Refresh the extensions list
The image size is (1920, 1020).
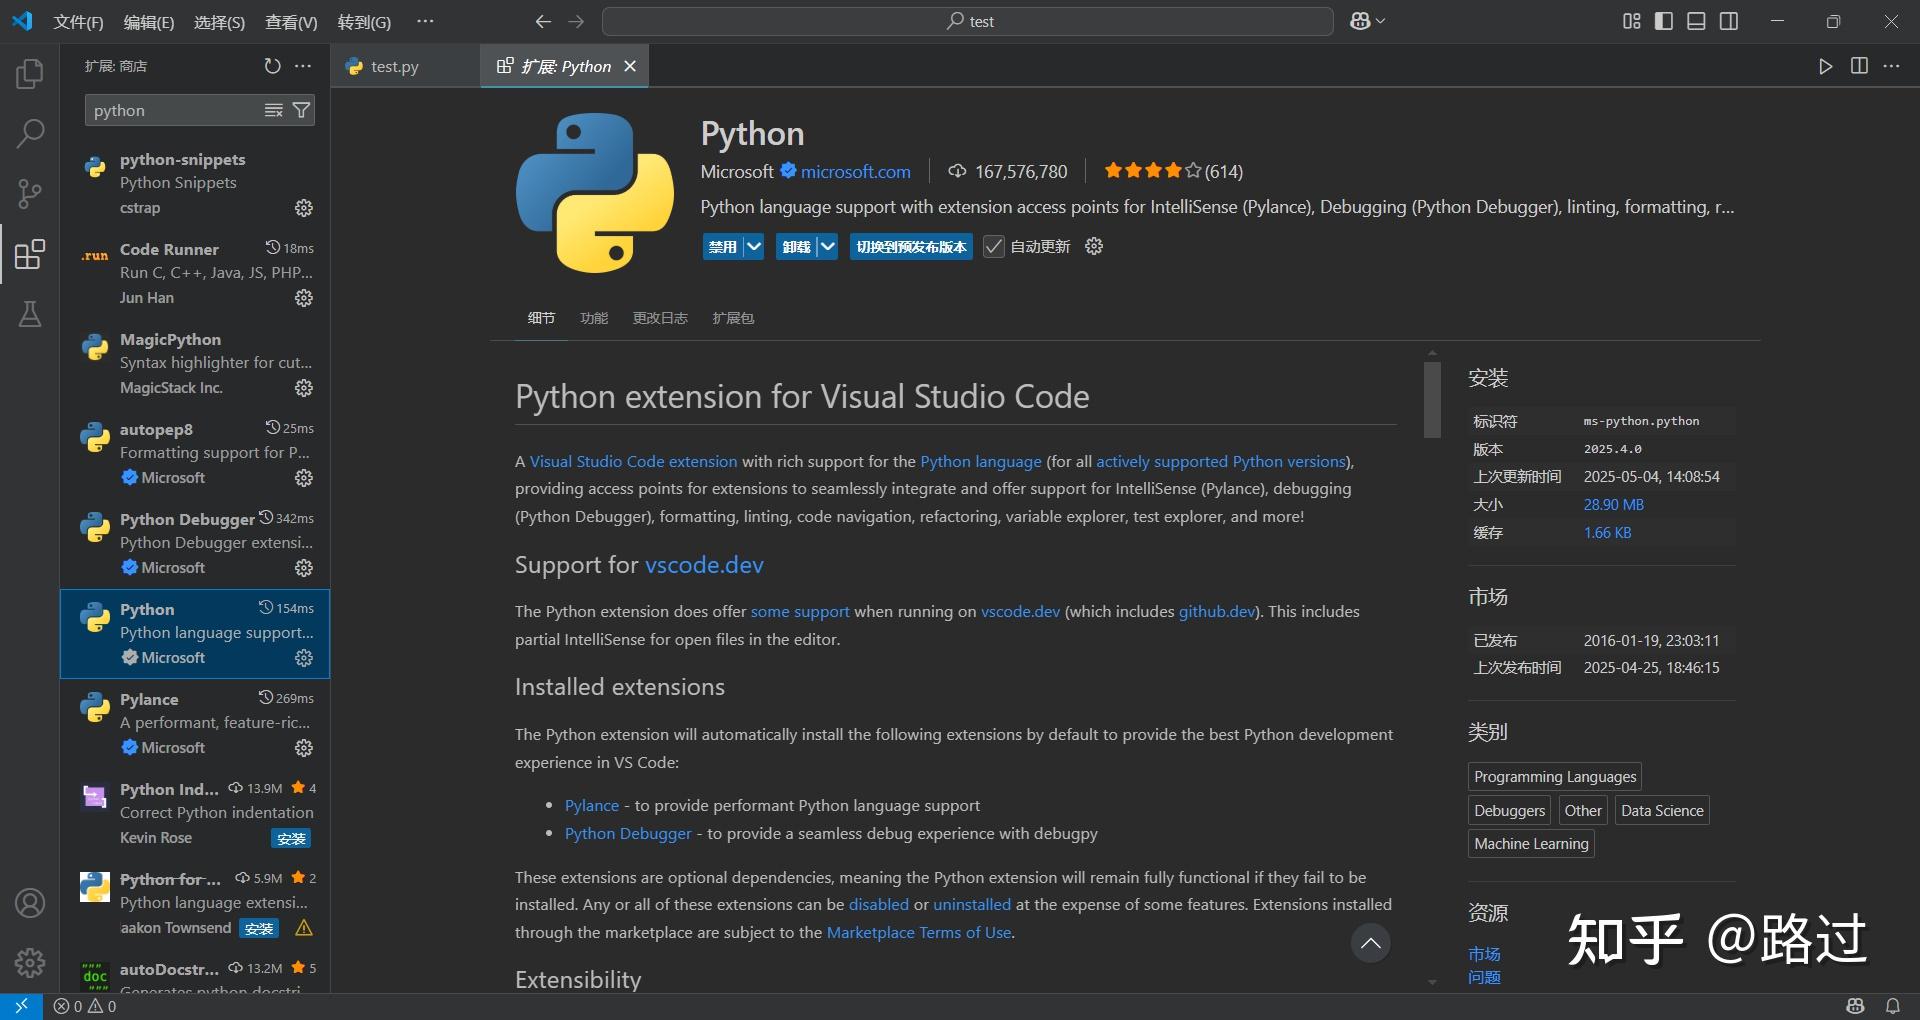[272, 65]
